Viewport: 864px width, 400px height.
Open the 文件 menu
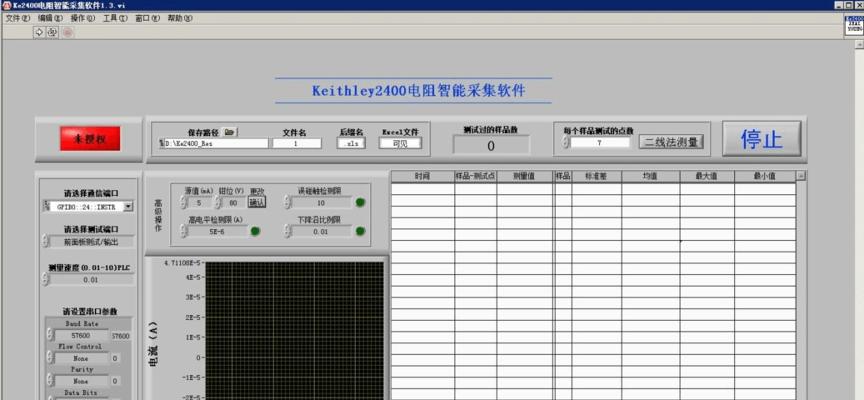point(18,18)
